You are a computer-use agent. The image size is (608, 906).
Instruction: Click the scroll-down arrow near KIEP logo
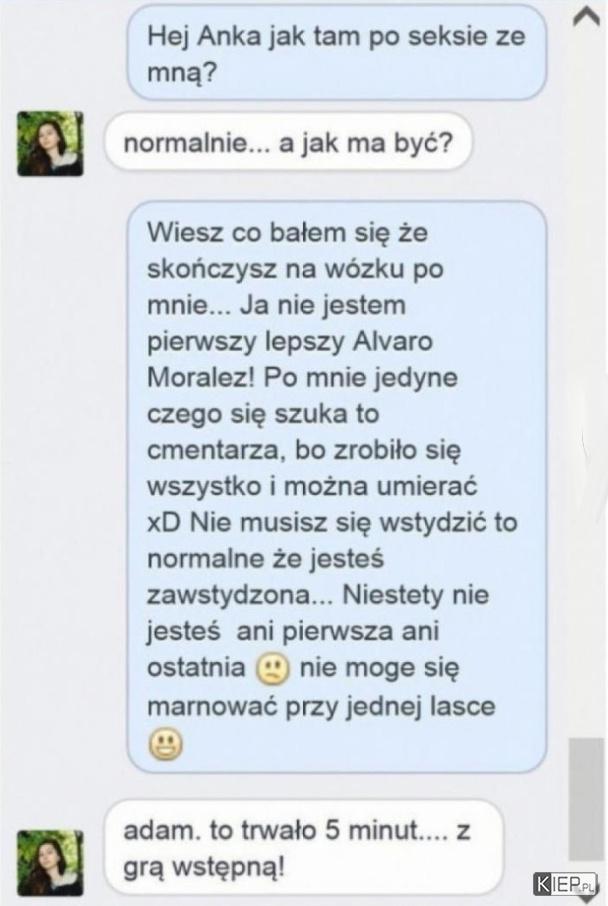[x=586, y=900]
